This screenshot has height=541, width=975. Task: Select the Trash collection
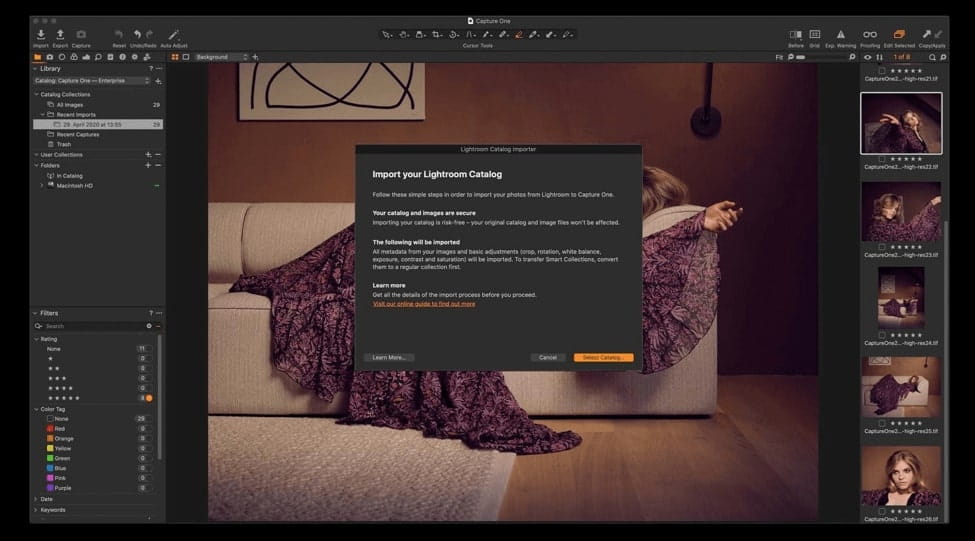(64, 144)
